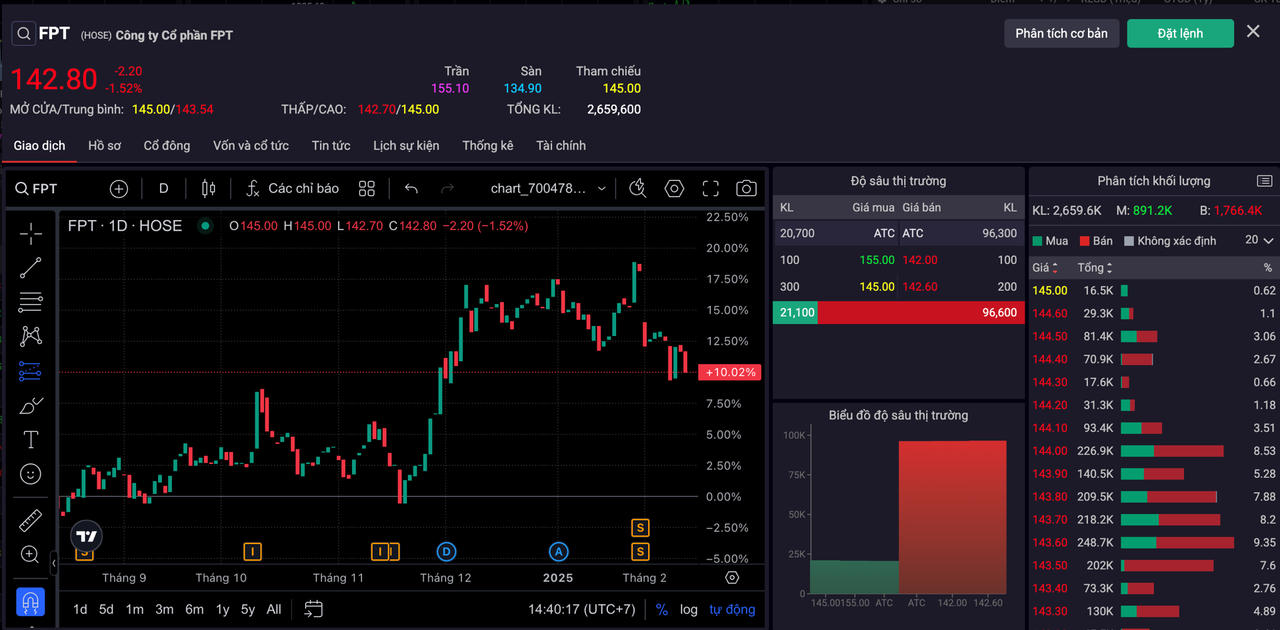Toggle logarithmic scale with log
Image resolution: width=1280 pixels, height=630 pixels.
pyautogui.click(x=689, y=609)
